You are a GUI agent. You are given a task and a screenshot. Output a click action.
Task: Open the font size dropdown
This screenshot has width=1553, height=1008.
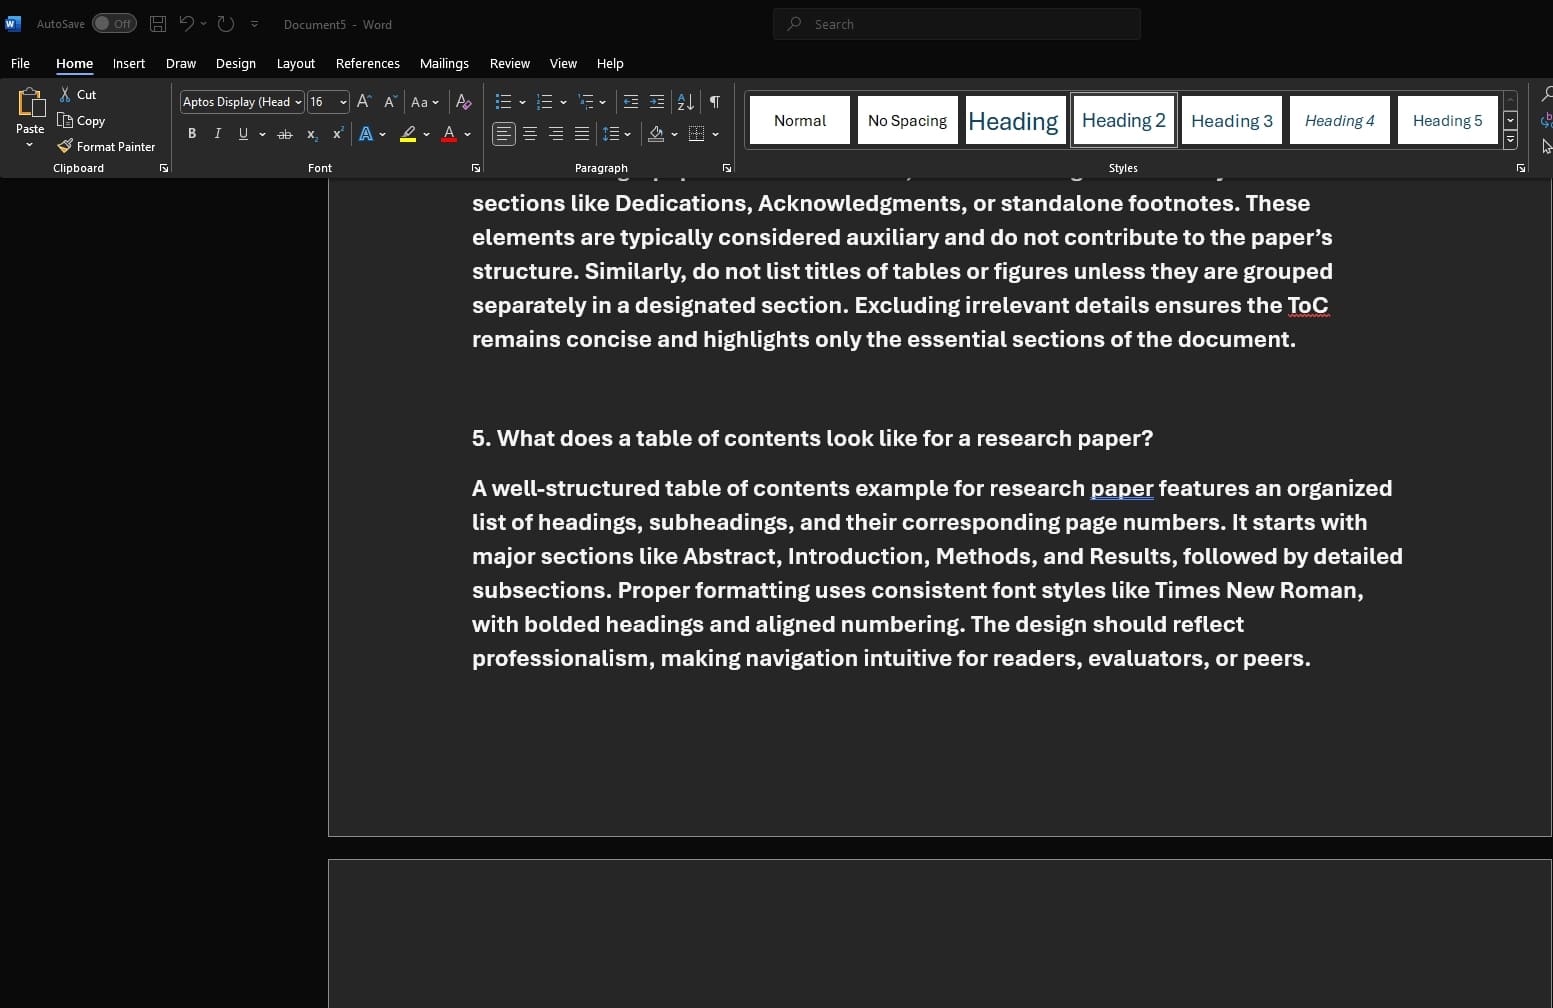tap(343, 102)
